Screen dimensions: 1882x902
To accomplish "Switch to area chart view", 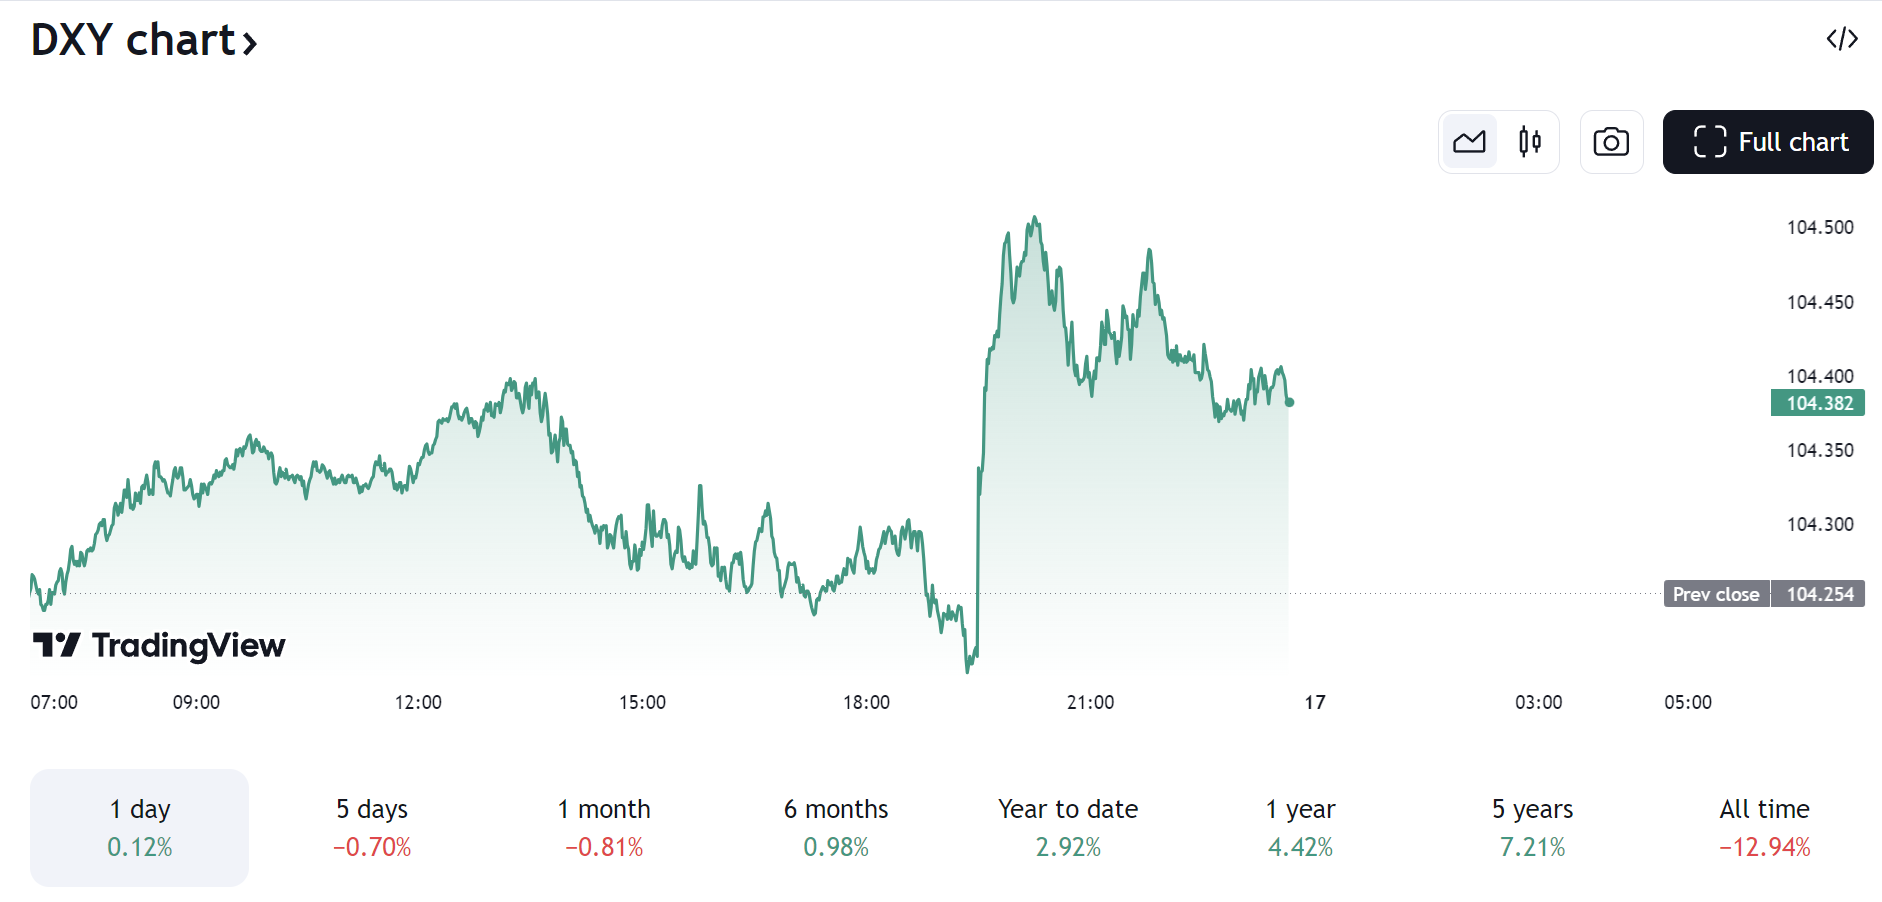I will (1469, 142).
